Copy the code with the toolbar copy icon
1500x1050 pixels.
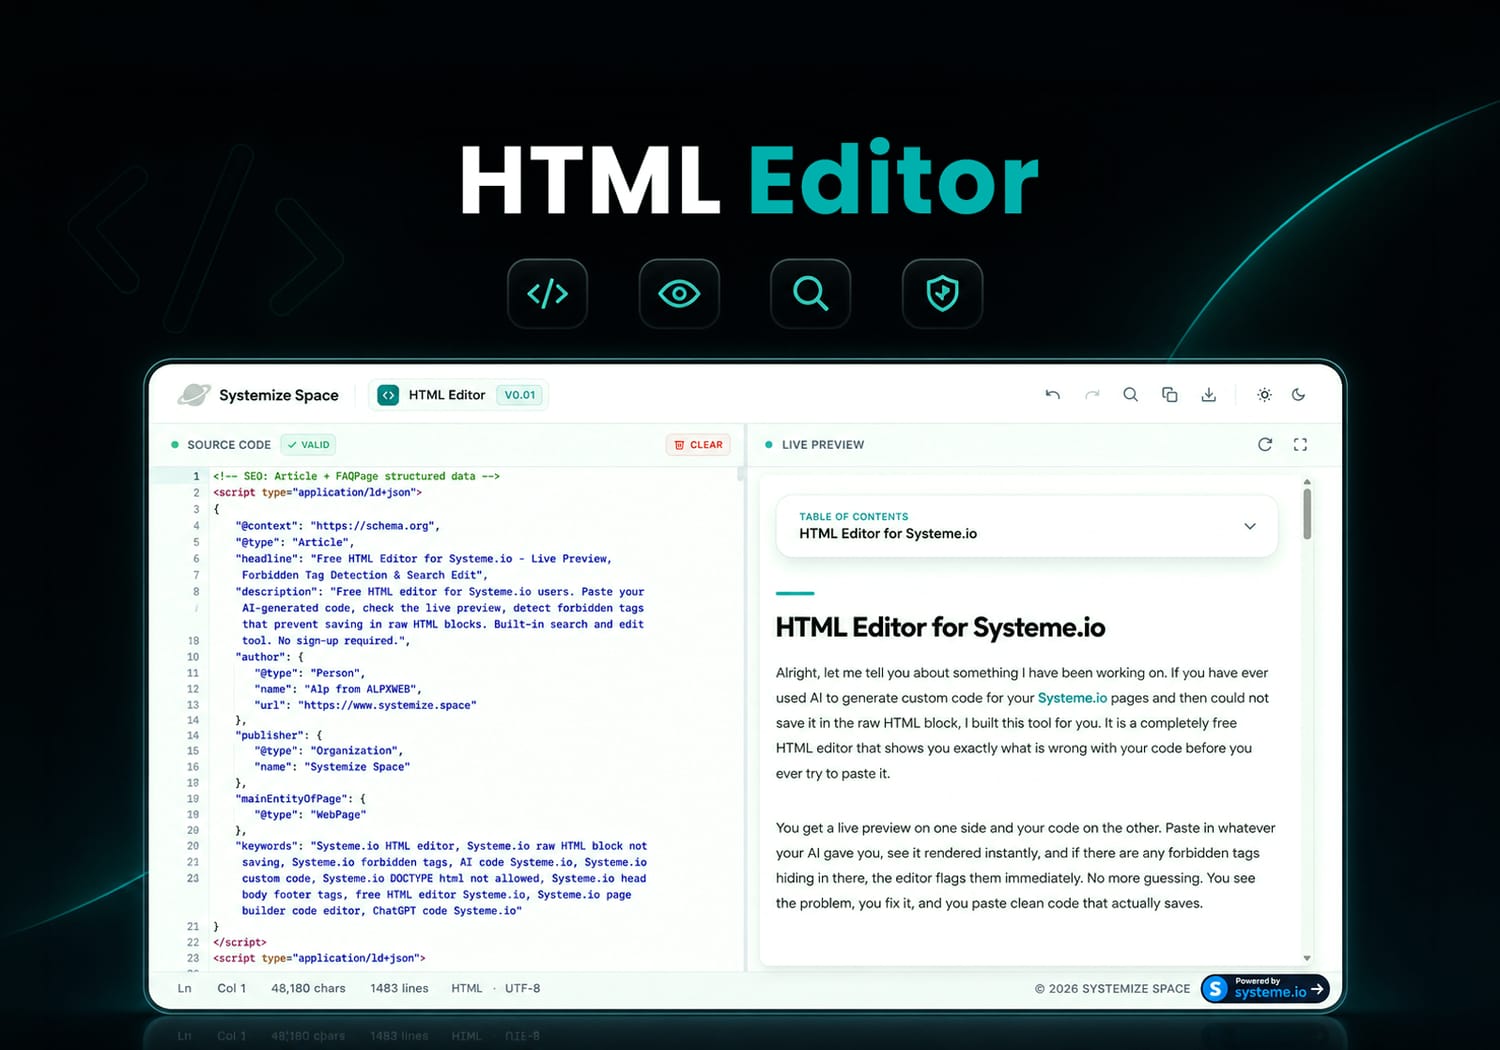[x=1169, y=394]
